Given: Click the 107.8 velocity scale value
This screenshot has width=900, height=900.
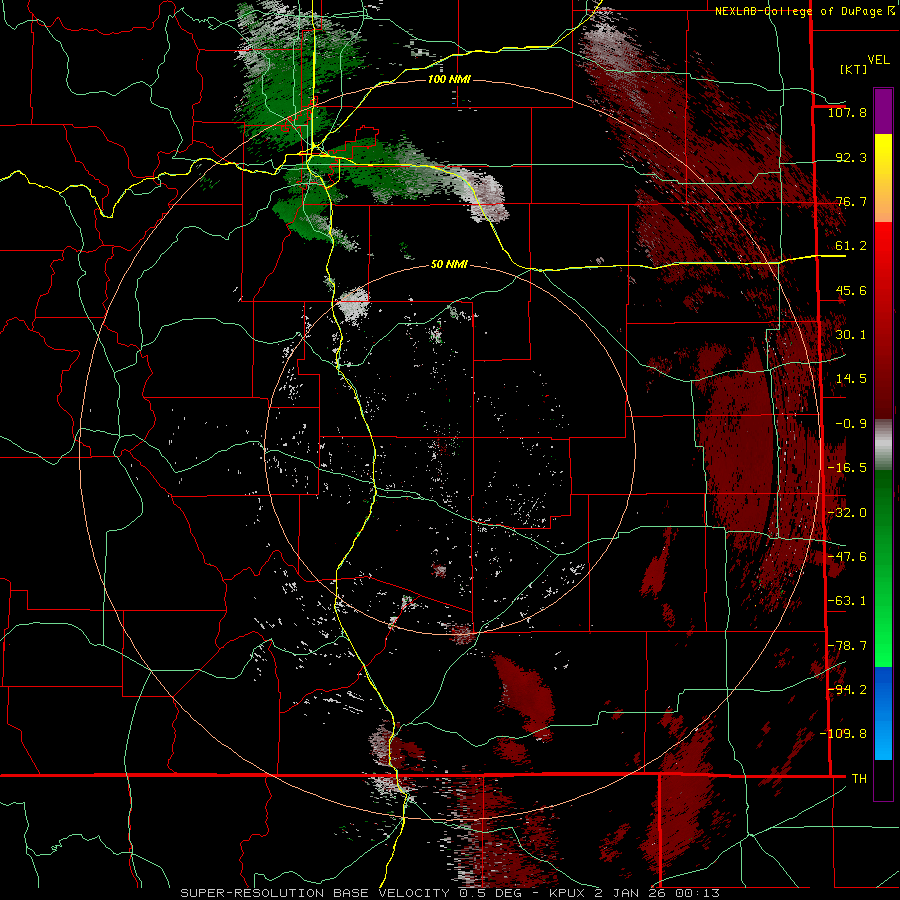Looking at the screenshot, I should click(x=847, y=112).
